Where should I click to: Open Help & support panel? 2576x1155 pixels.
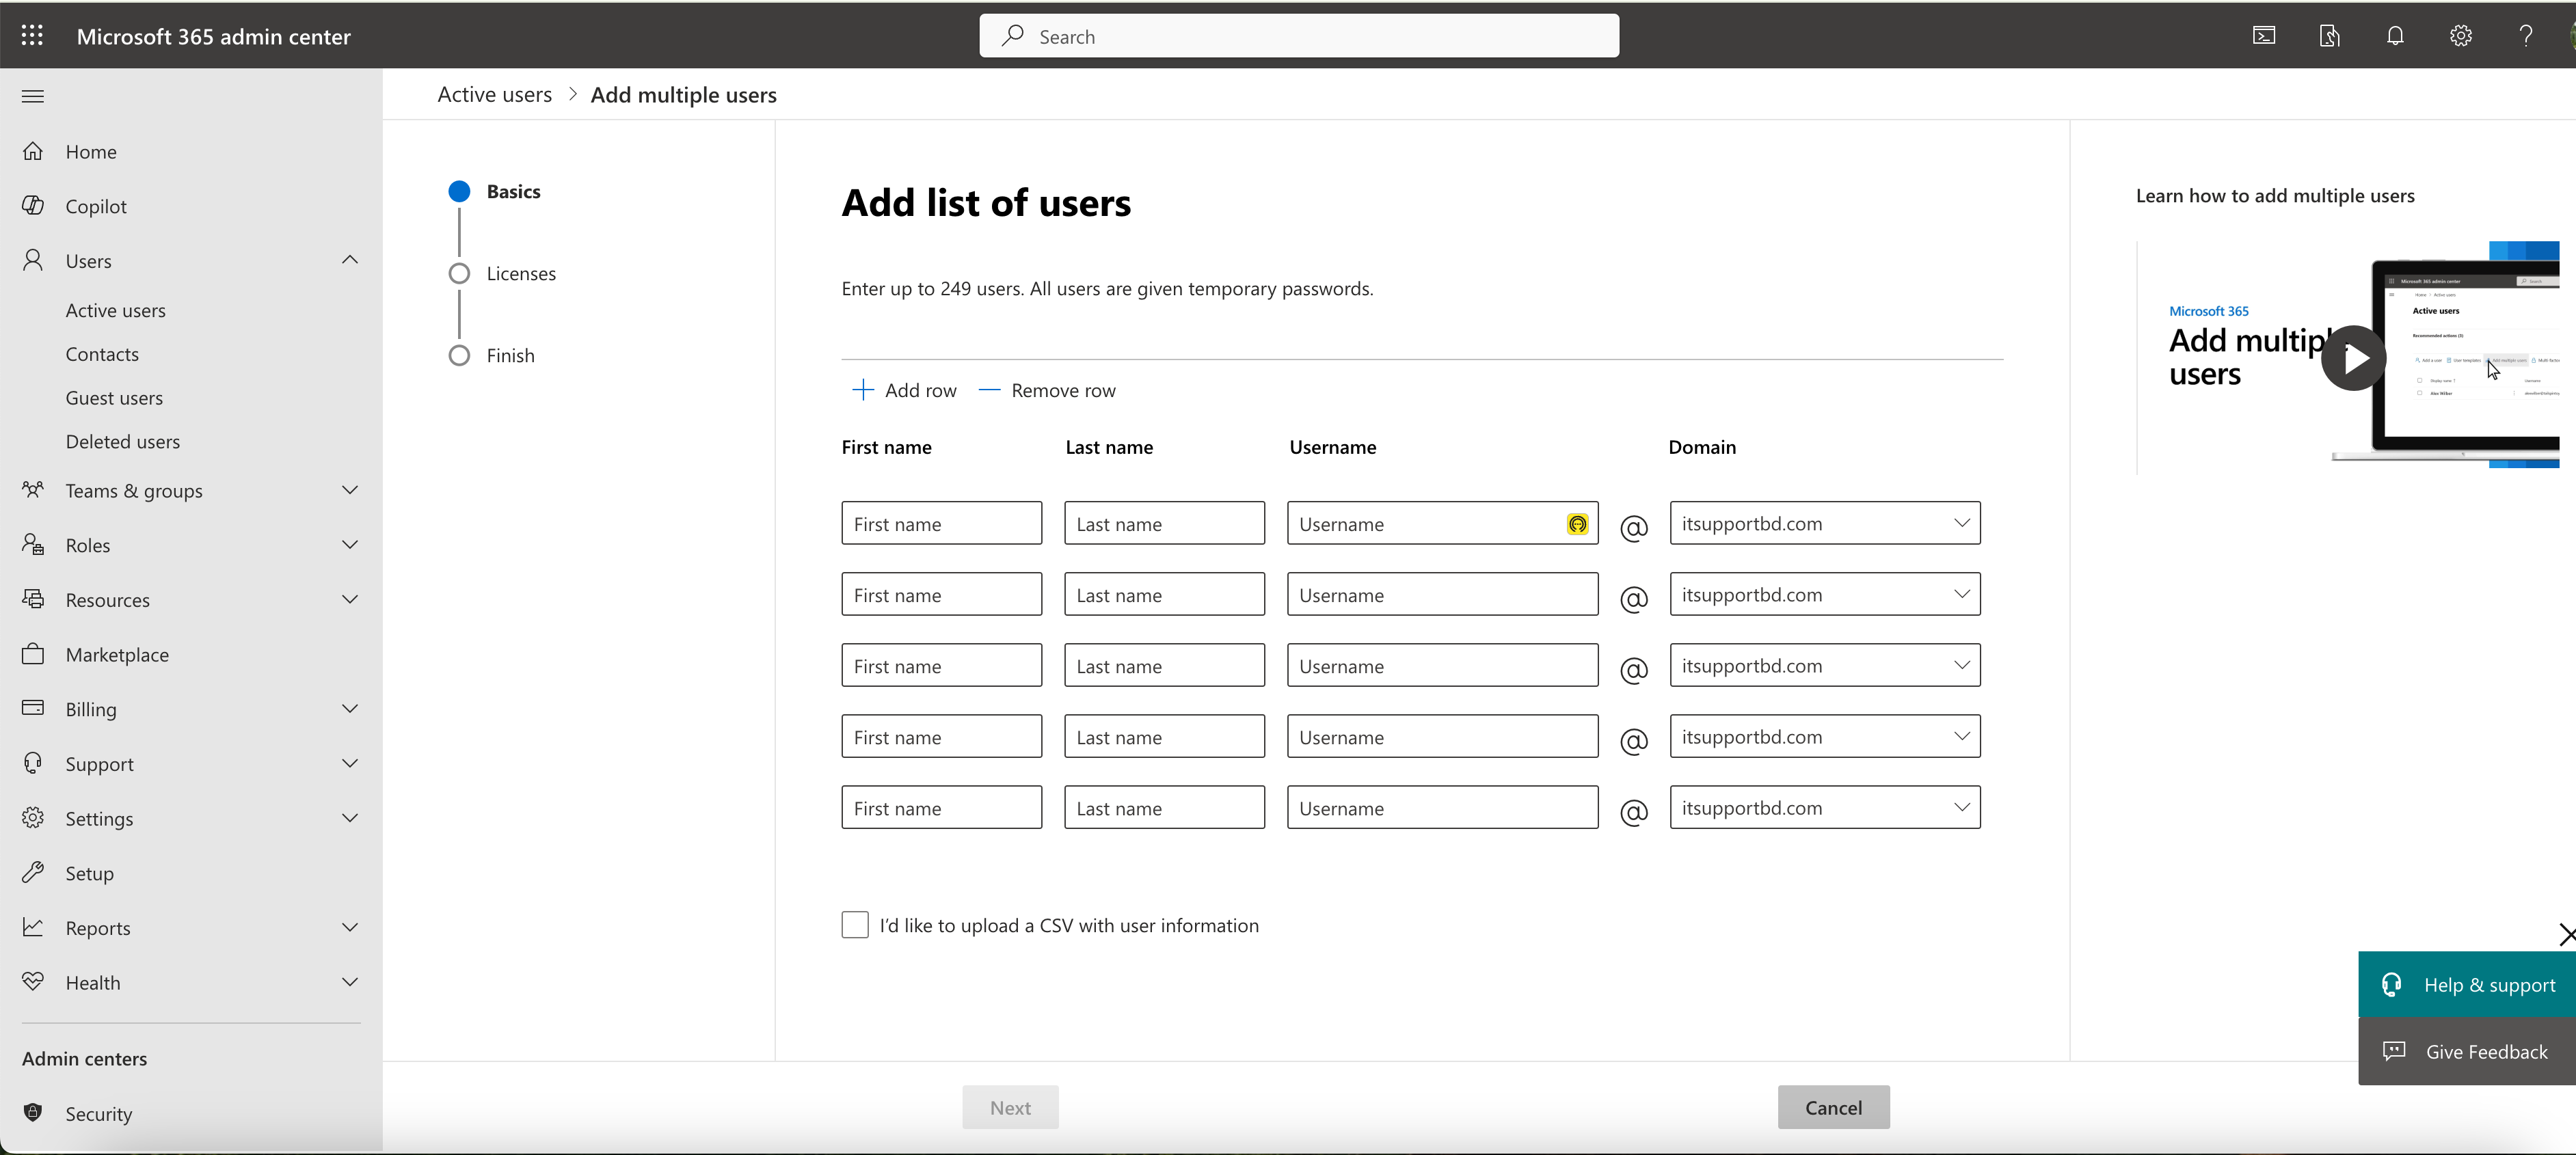[x=2467, y=984]
